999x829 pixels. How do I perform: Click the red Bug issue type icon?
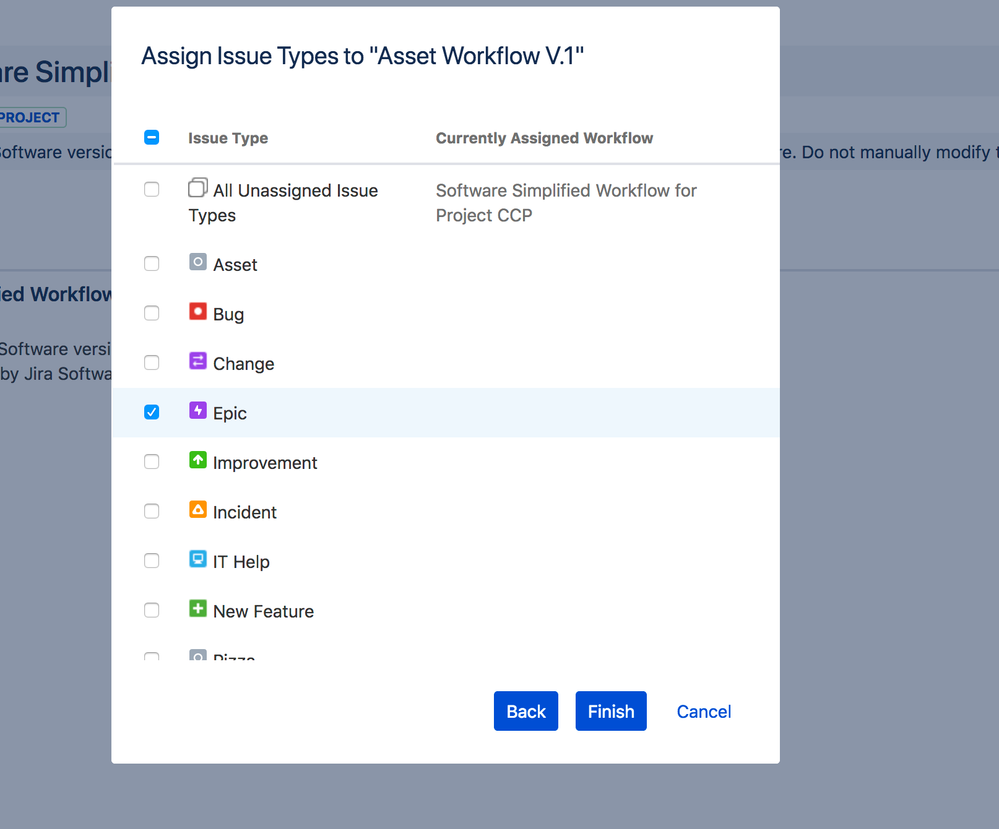[197, 313]
